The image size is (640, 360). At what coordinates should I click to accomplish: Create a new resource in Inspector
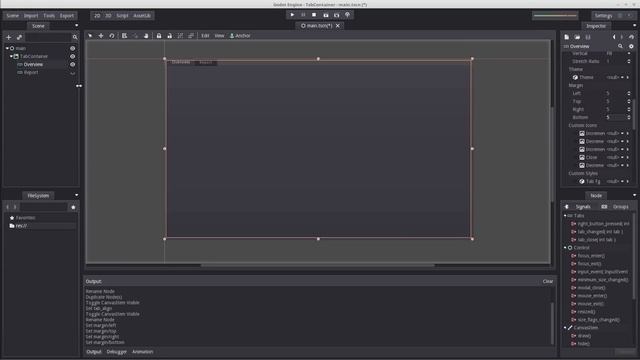click(x=567, y=37)
